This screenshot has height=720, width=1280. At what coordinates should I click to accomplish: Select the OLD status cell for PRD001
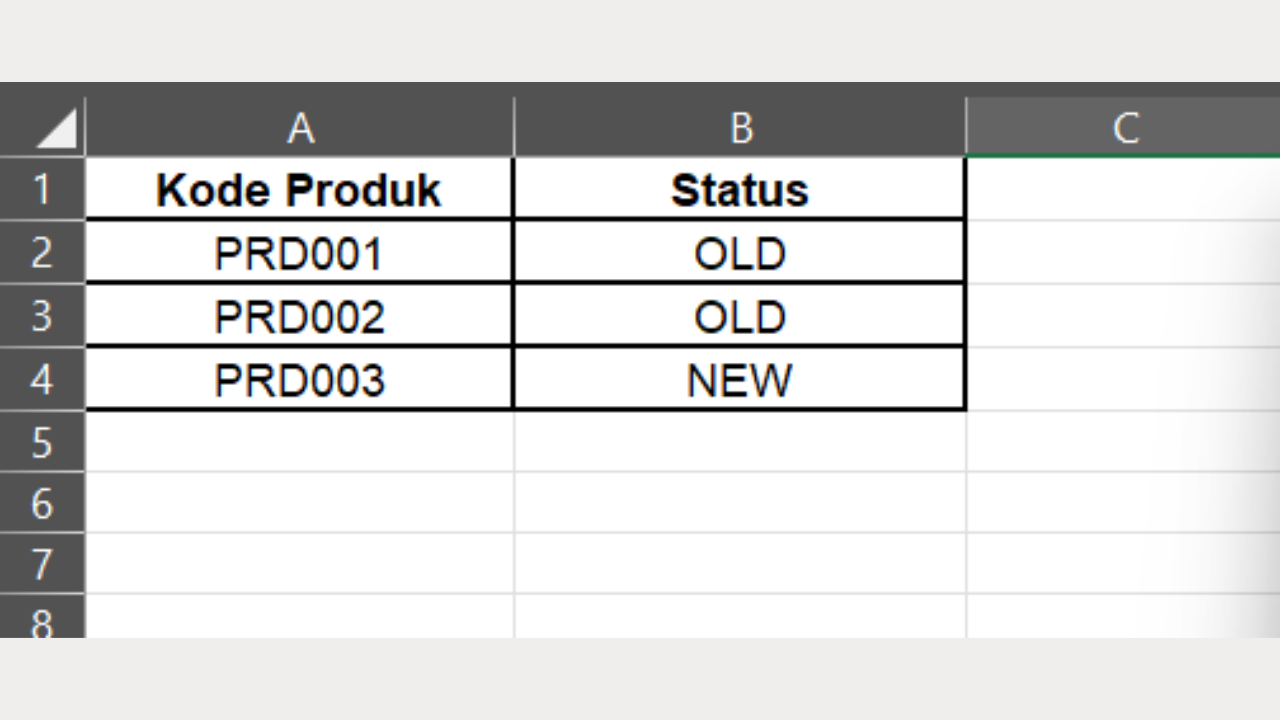click(x=740, y=252)
